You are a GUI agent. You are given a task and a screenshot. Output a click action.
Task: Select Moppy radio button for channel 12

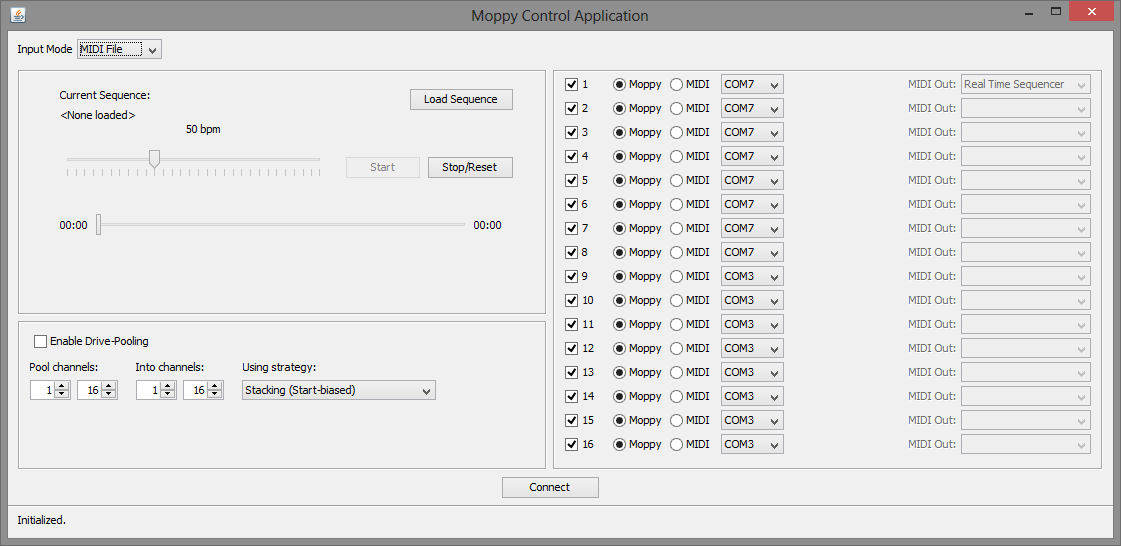pyautogui.click(x=620, y=348)
